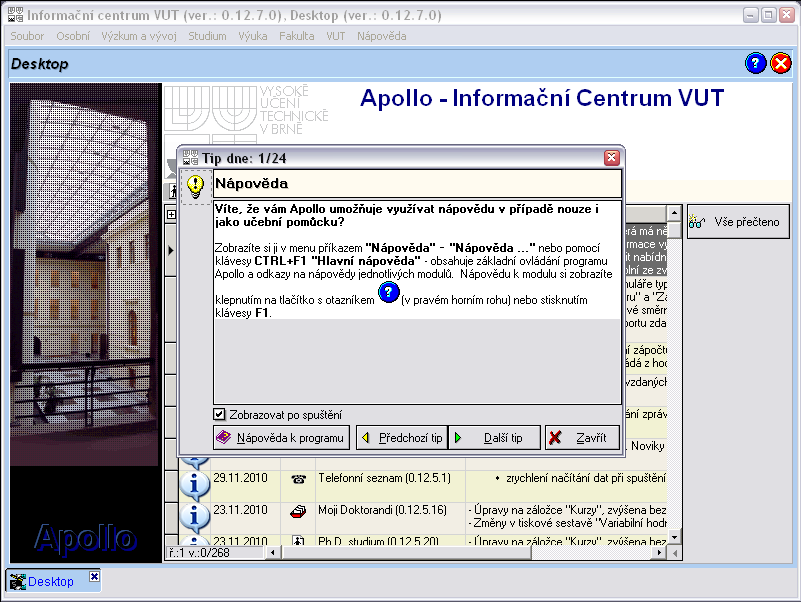801x602 pixels.
Task: Show Další tip
Action: pyautogui.click(x=494, y=438)
